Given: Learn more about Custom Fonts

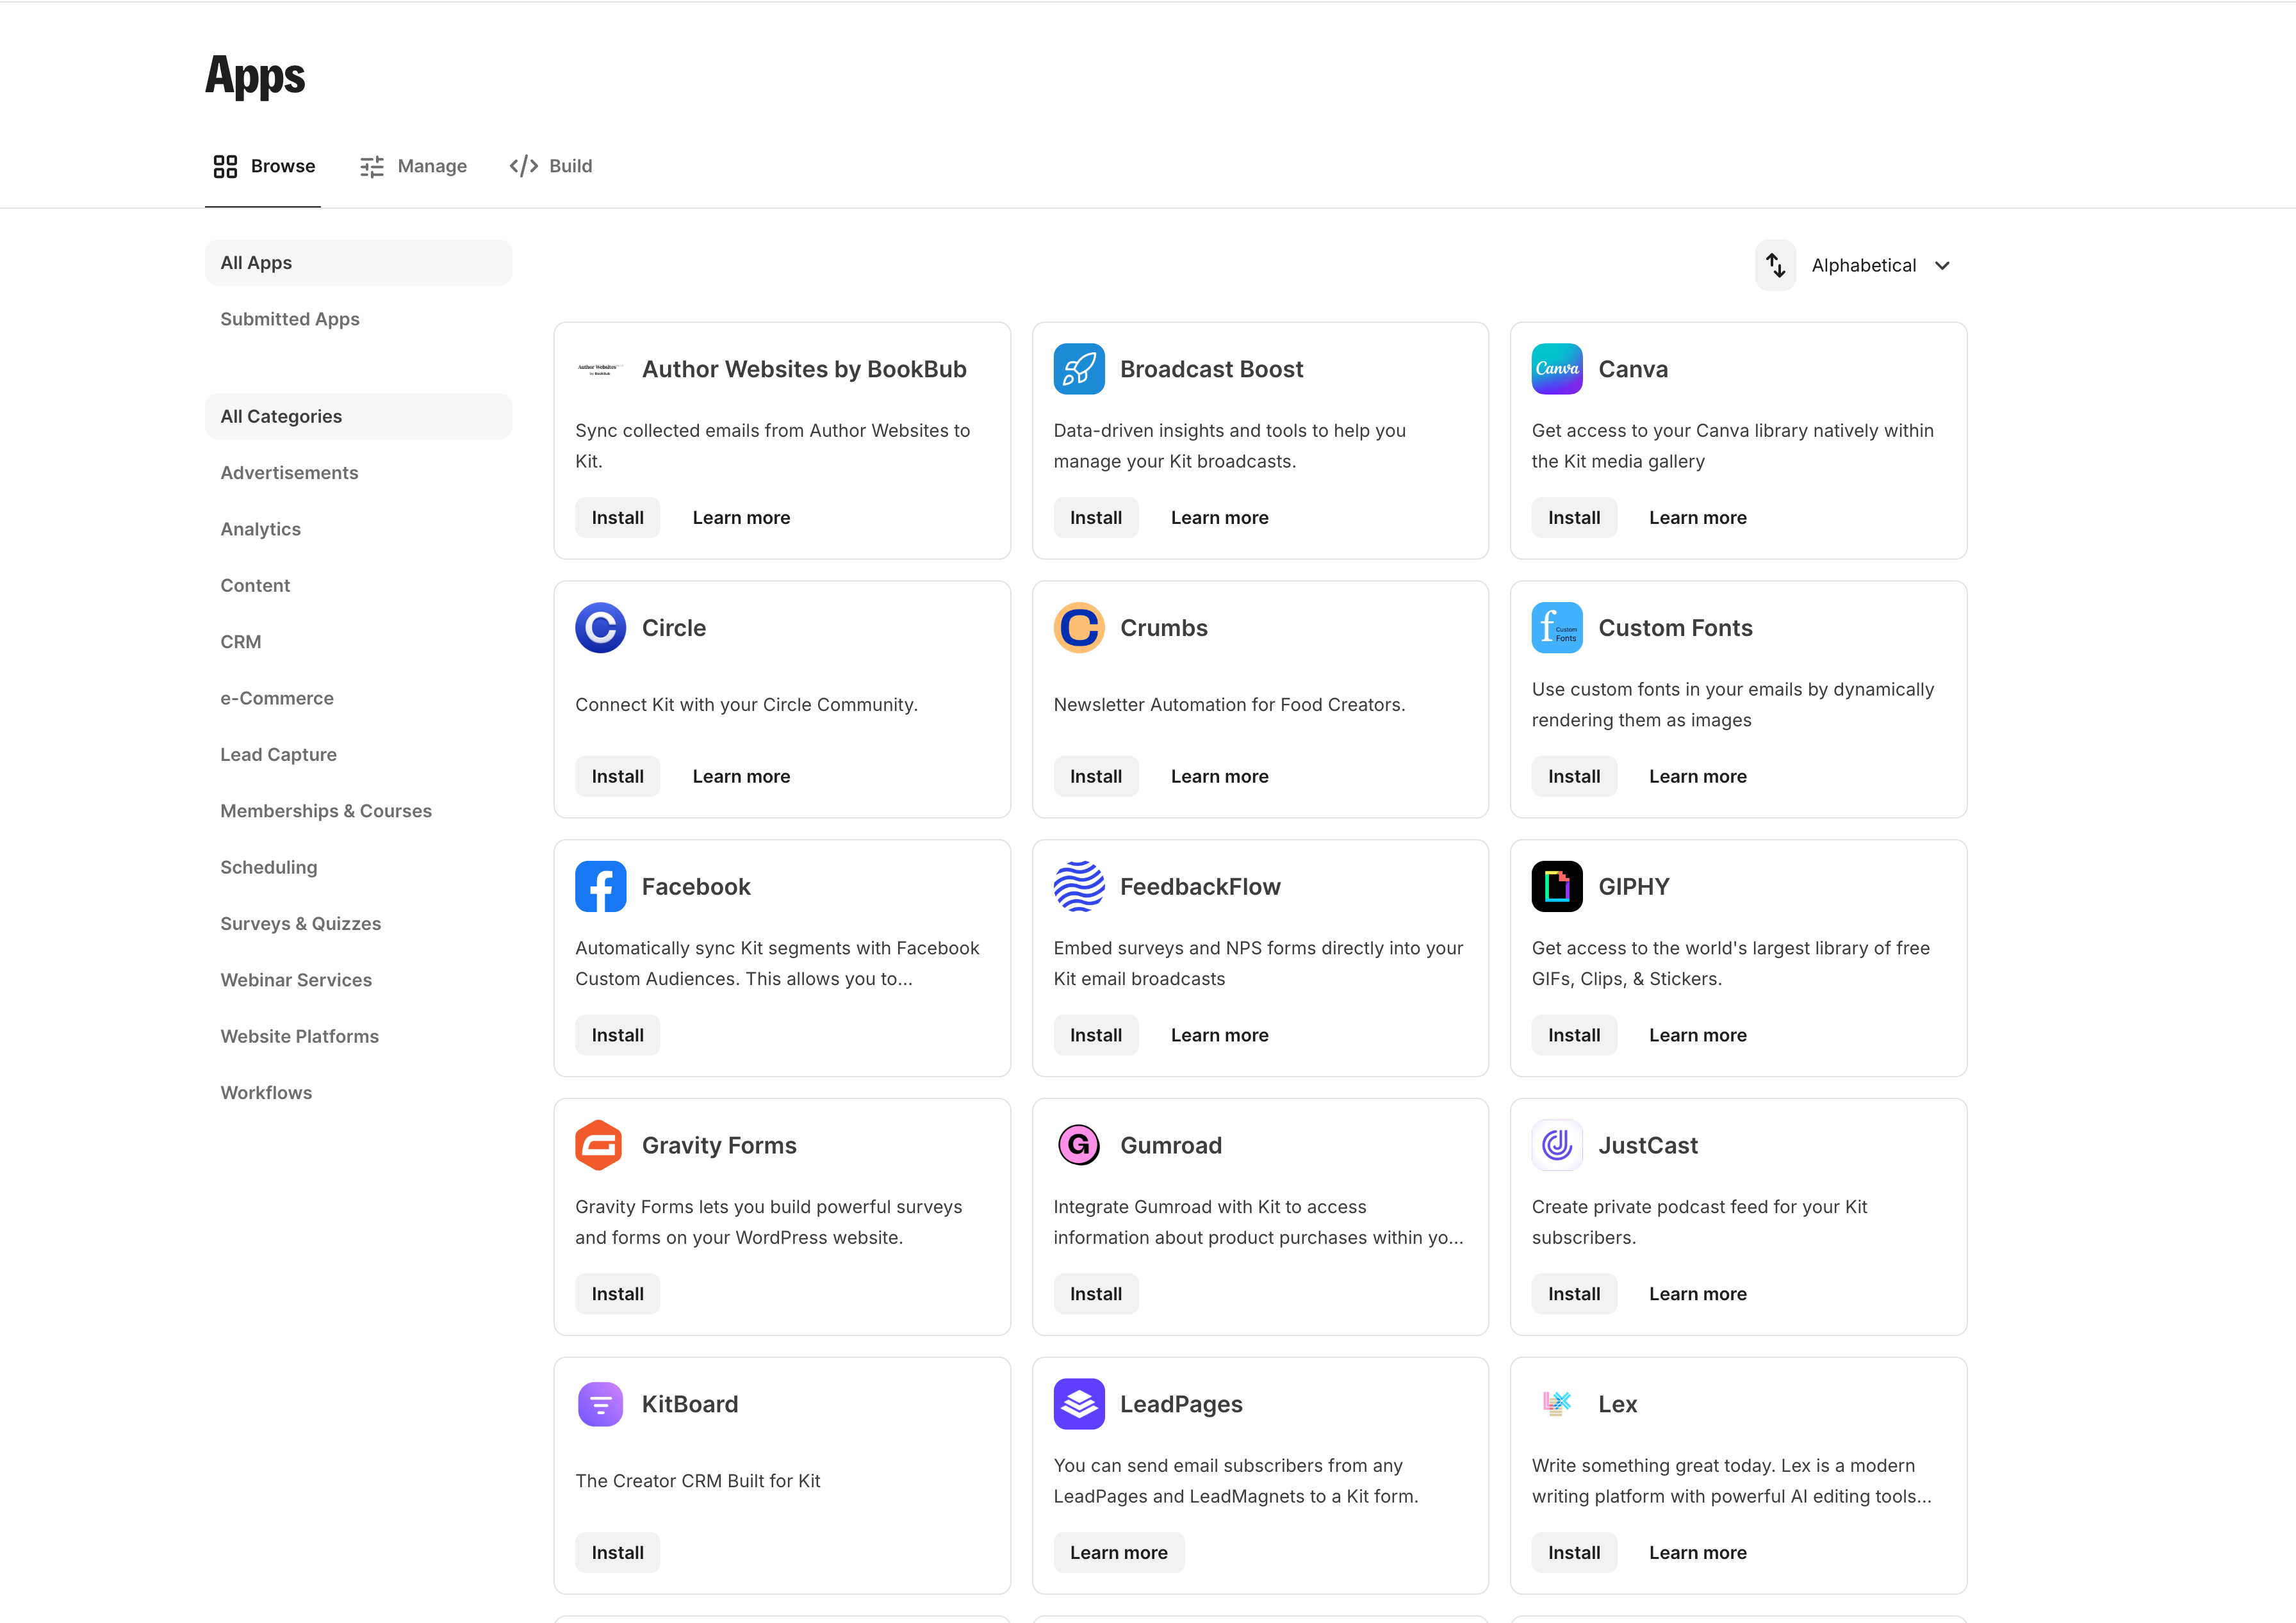Looking at the screenshot, I should pyautogui.click(x=1698, y=776).
